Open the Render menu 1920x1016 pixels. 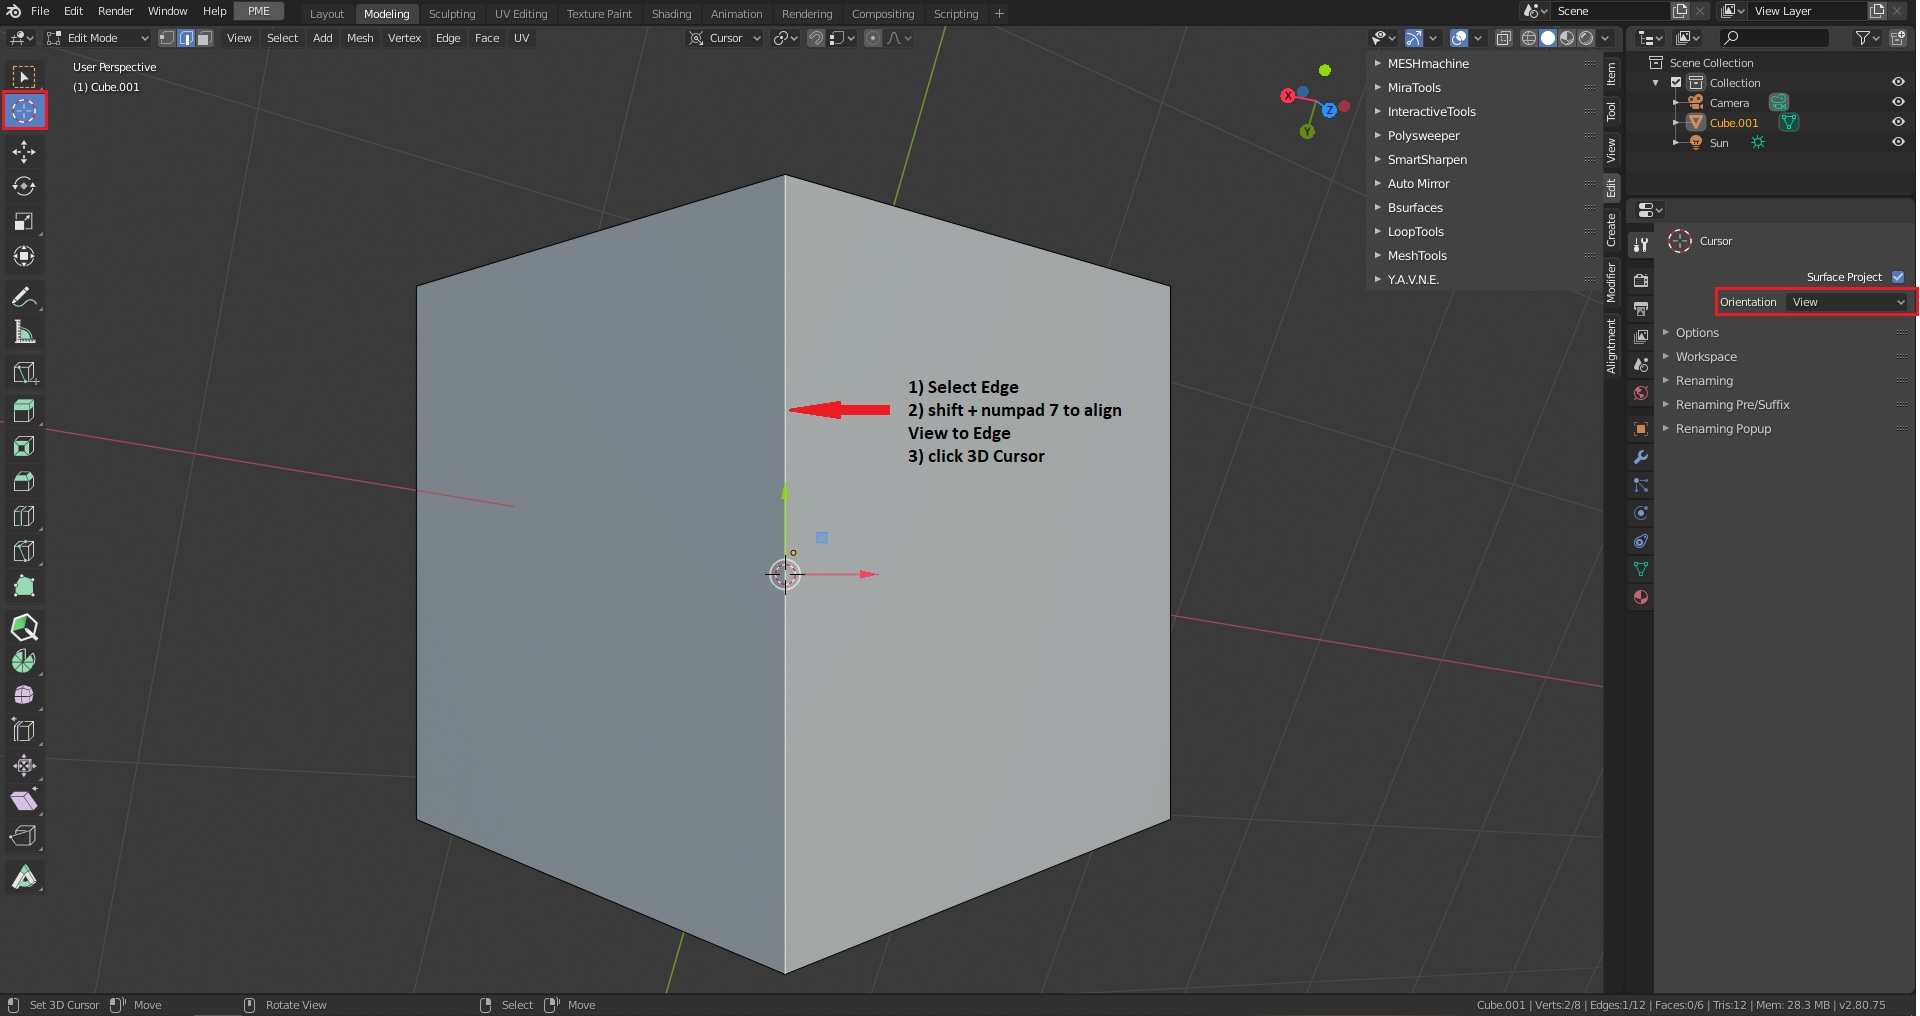coord(114,11)
